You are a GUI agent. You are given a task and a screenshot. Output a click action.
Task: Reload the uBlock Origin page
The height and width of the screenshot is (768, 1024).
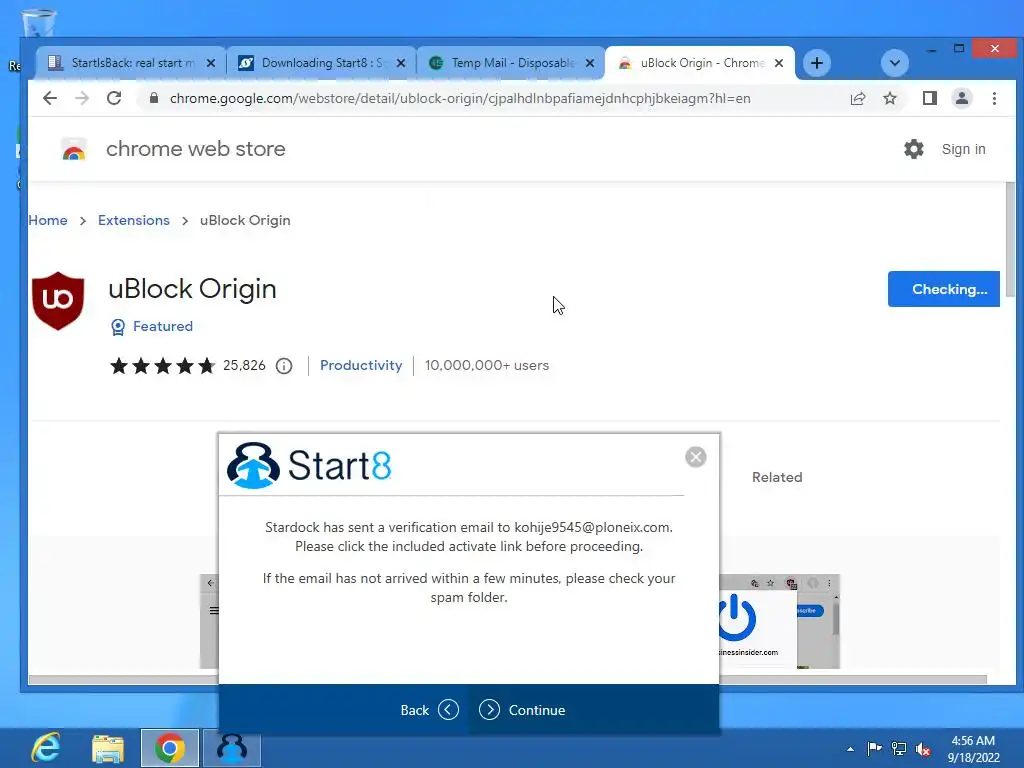click(x=114, y=99)
